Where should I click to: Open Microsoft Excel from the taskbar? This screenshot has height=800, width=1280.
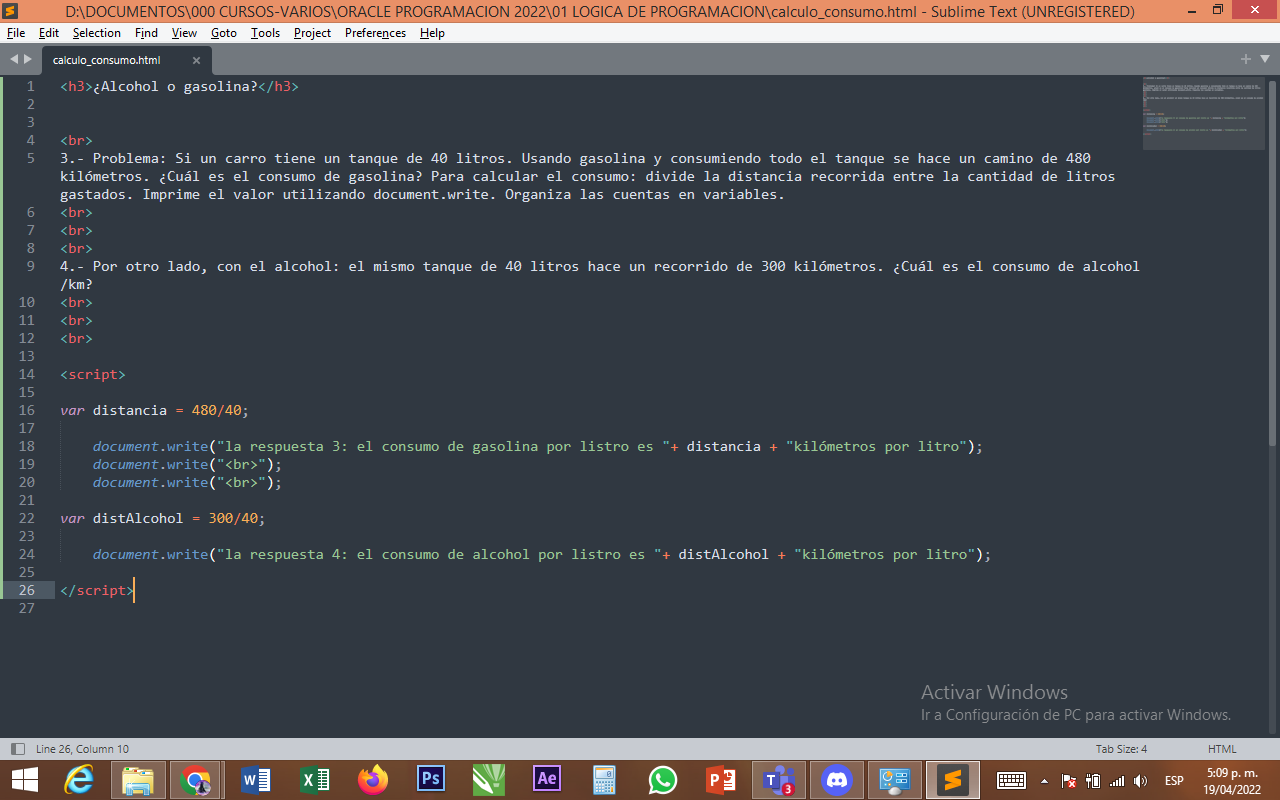coord(315,779)
